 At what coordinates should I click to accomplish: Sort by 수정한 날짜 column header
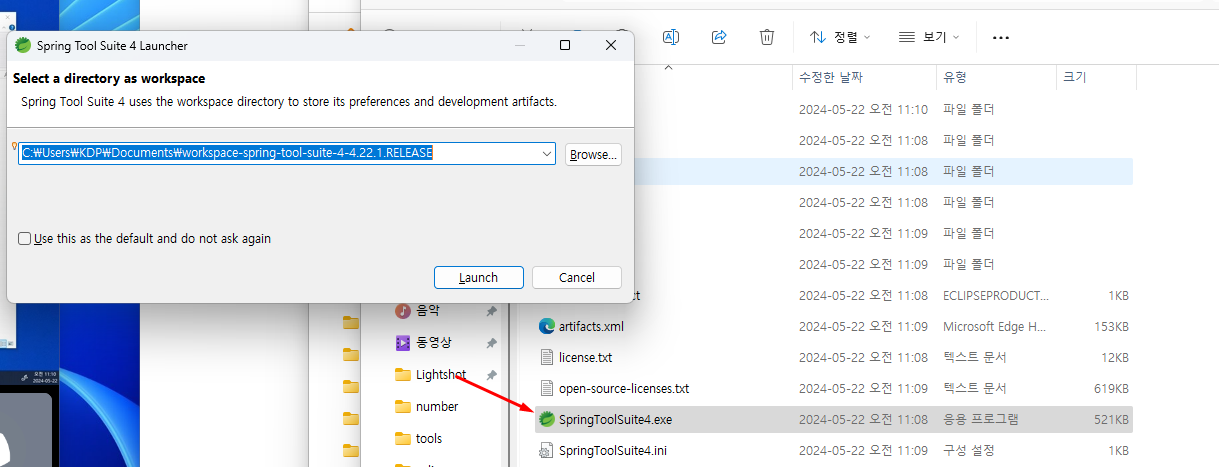click(x=830, y=77)
